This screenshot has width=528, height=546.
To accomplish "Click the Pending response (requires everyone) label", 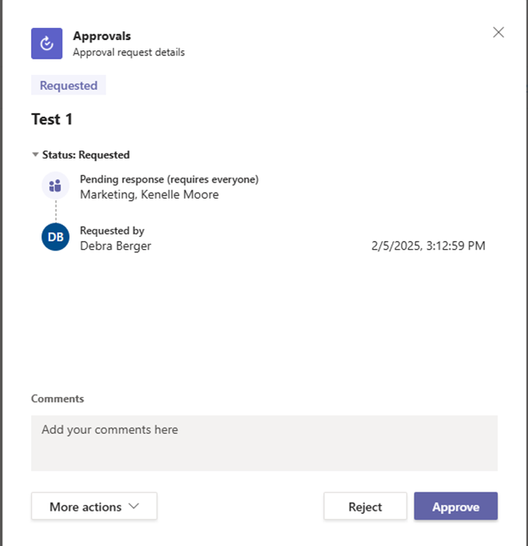I will pos(169,179).
